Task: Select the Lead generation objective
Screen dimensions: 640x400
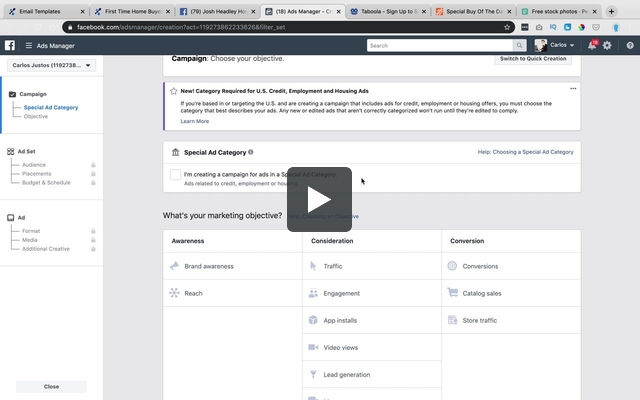Action: click(x=372, y=374)
